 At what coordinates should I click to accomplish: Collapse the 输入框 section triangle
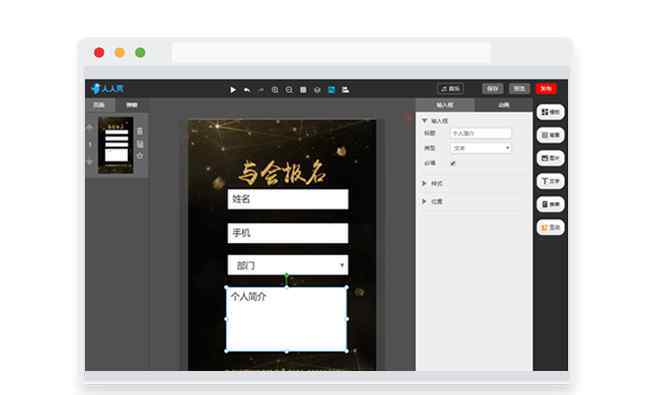point(425,121)
